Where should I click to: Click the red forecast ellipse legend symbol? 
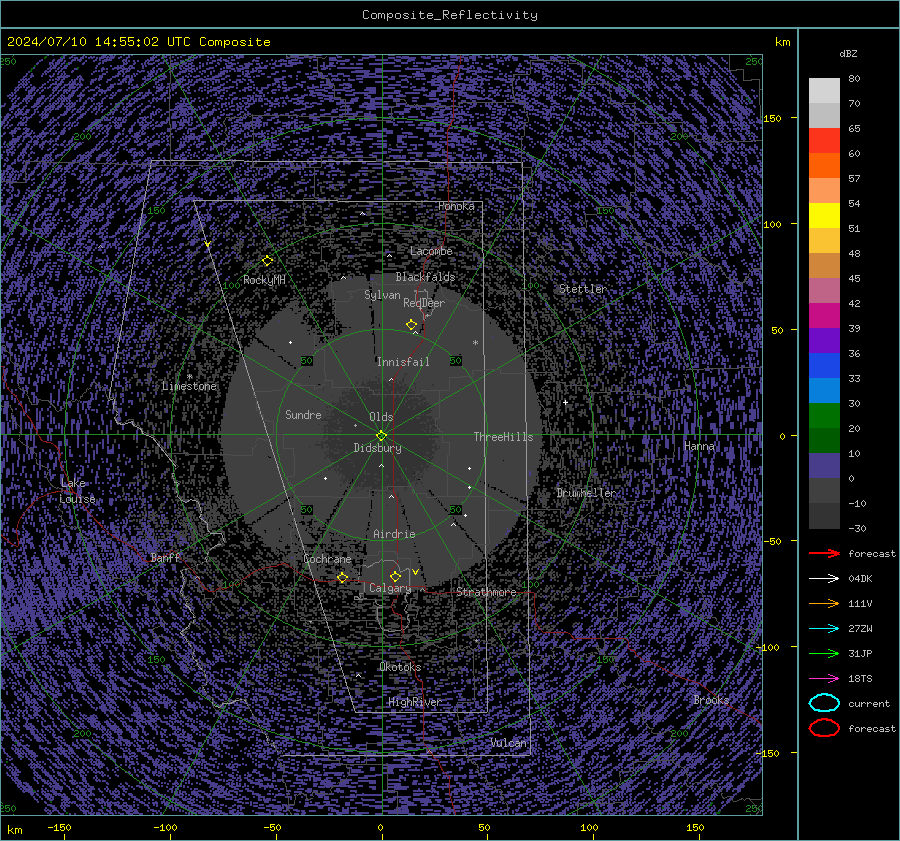pos(824,728)
